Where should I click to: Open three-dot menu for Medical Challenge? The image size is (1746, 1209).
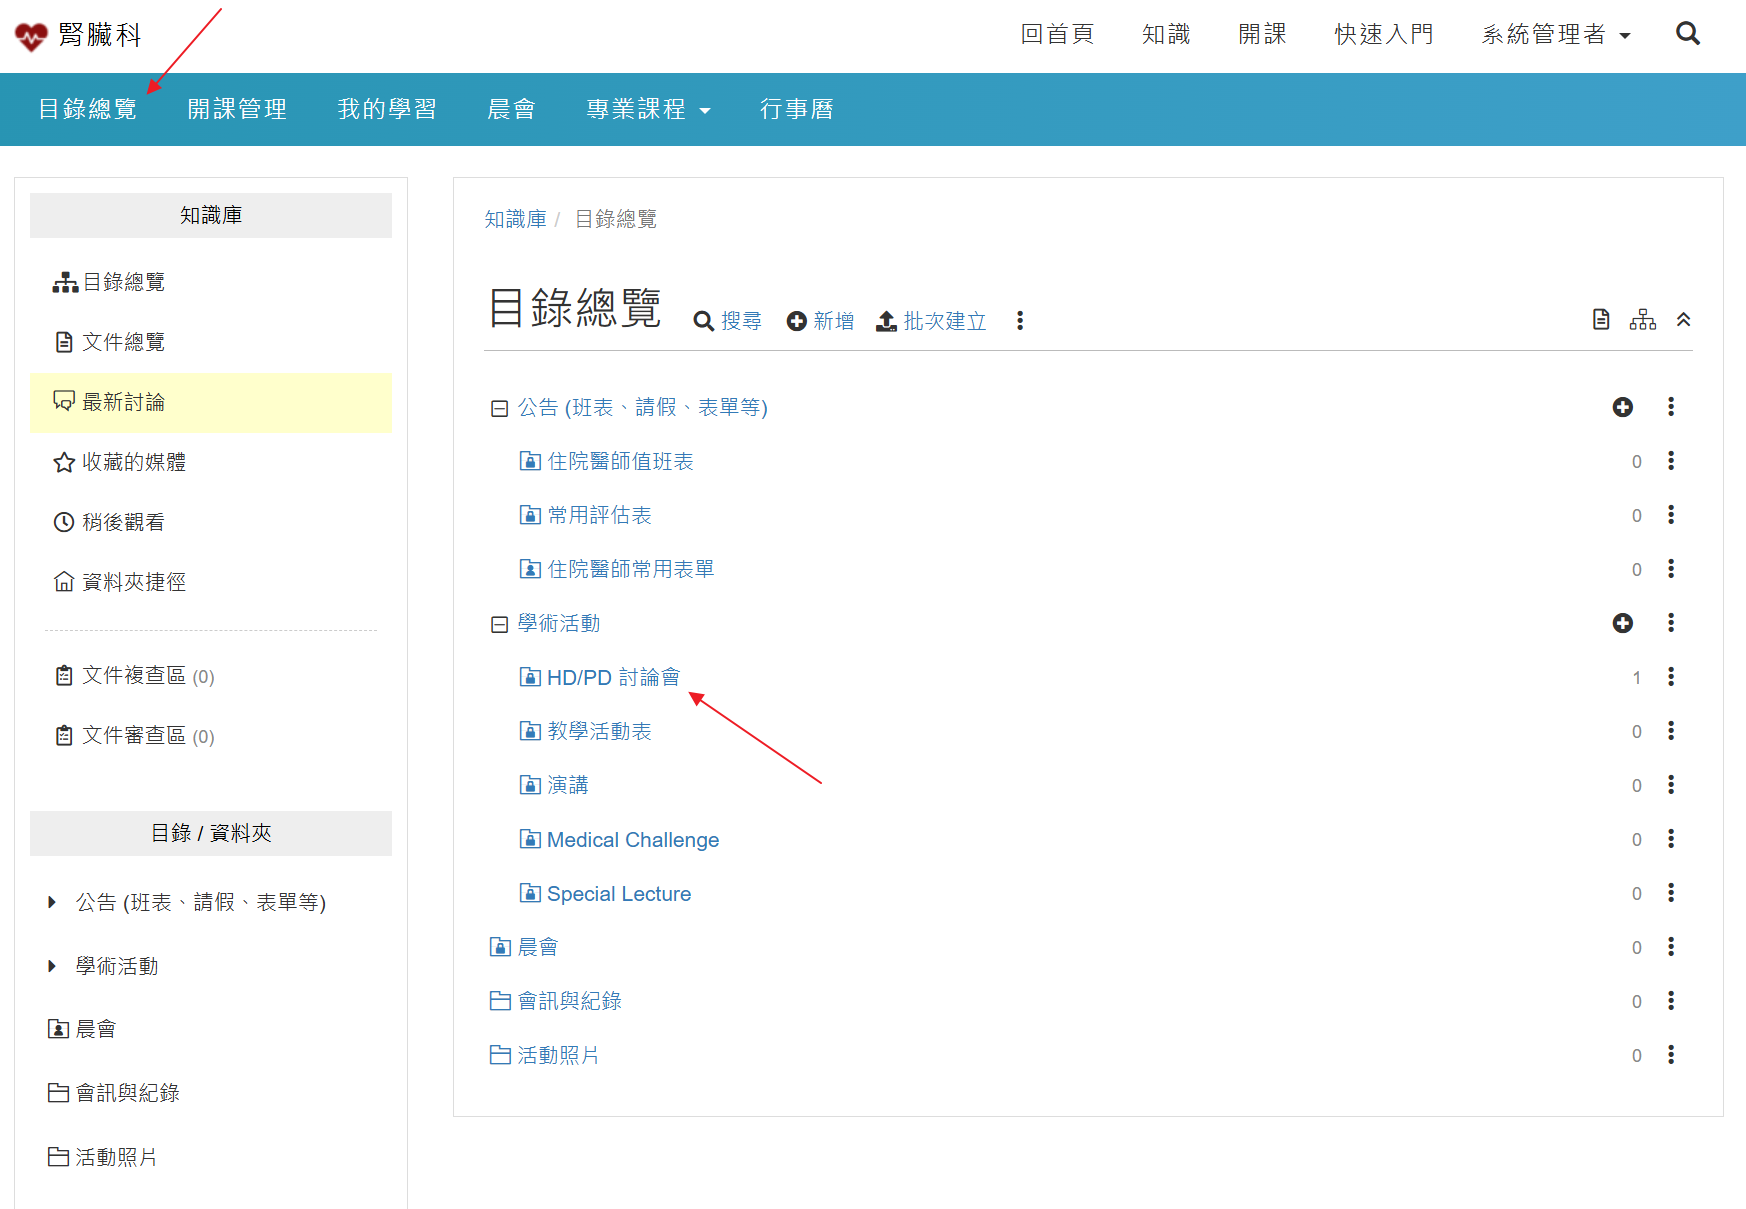(x=1670, y=839)
